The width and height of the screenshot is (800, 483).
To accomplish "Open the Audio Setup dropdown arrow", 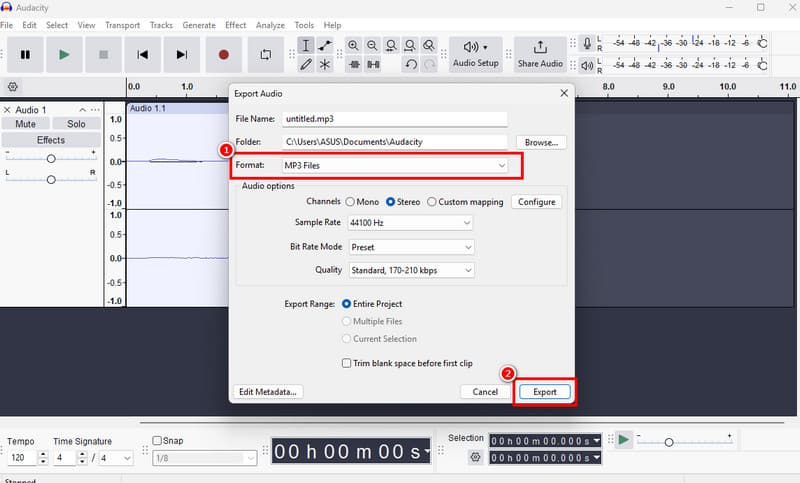I will pos(485,47).
